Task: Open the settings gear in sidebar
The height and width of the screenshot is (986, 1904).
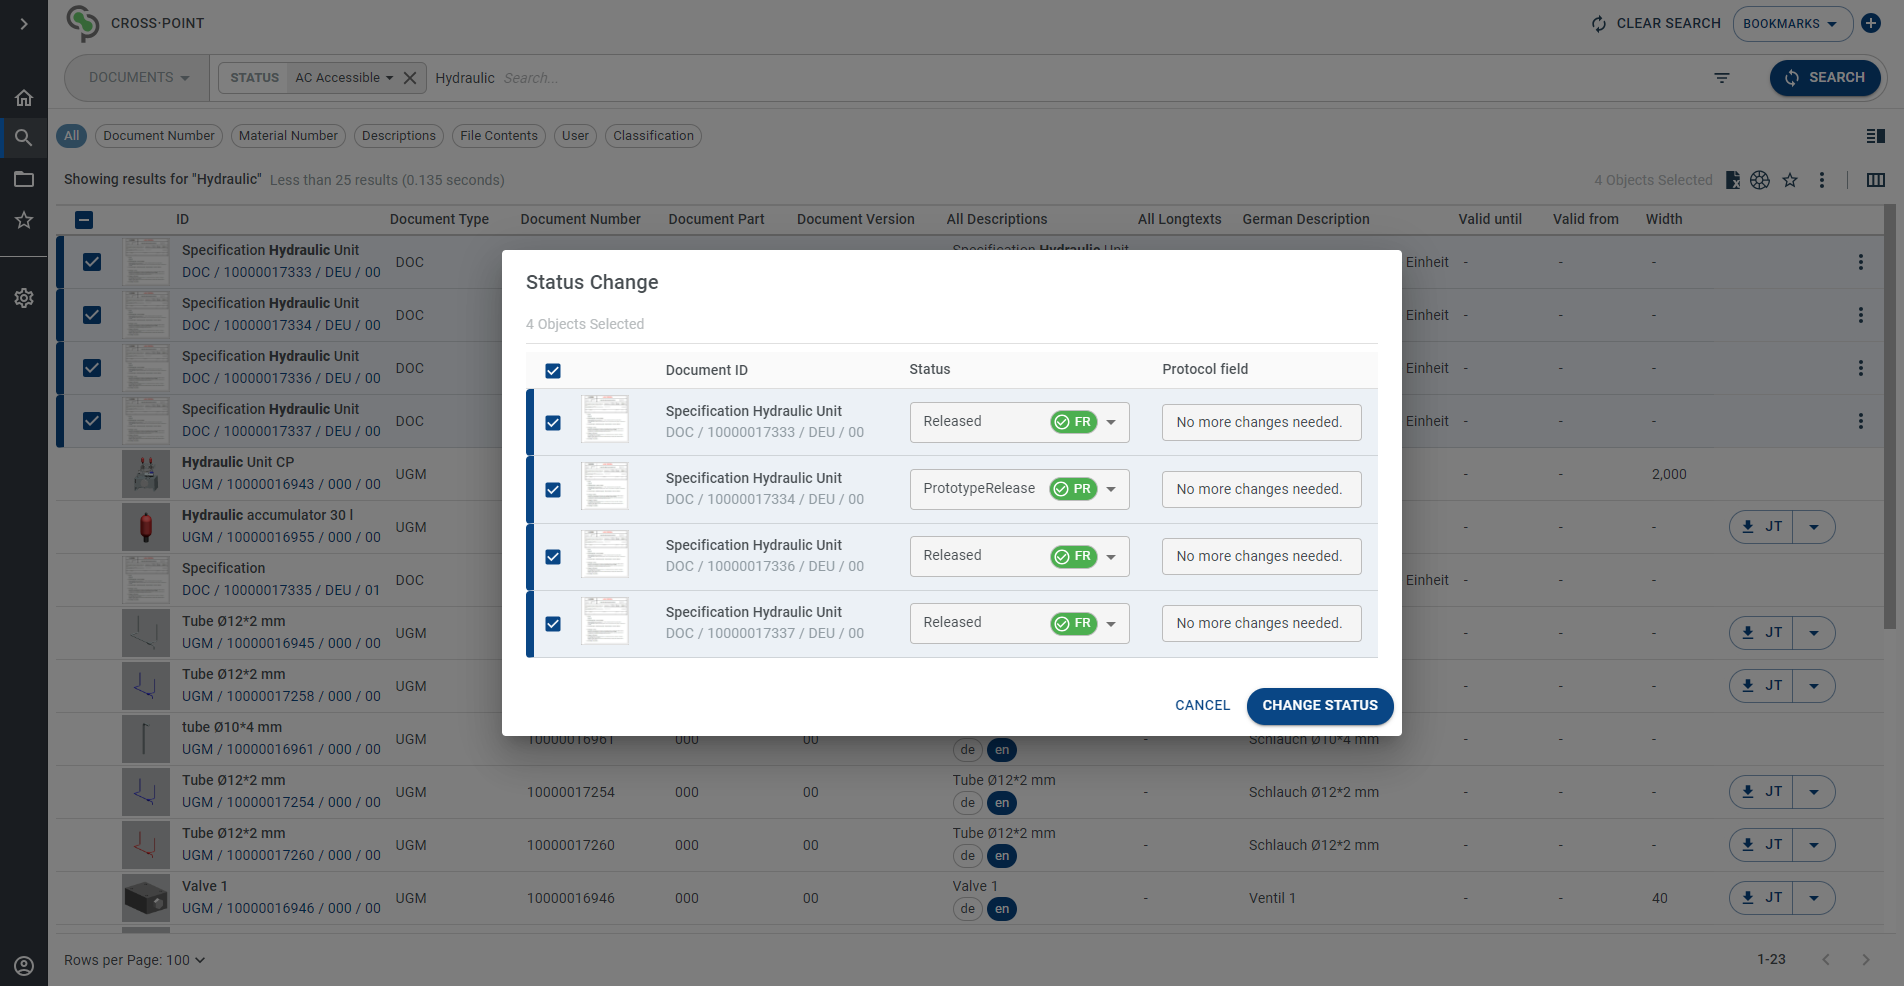Action: (24, 298)
